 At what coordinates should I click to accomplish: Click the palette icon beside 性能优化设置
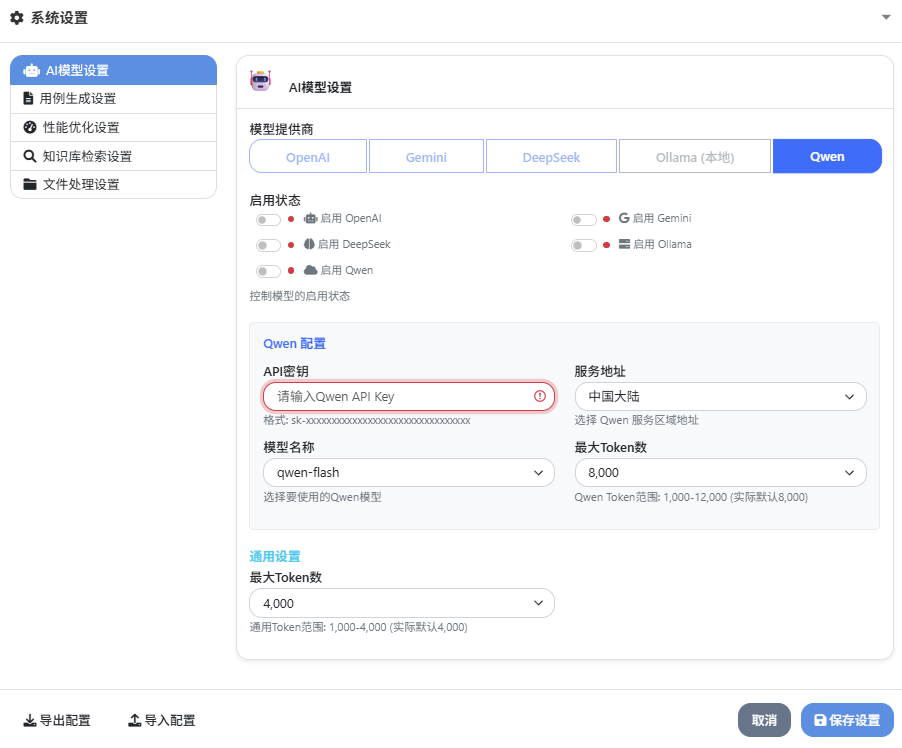point(30,127)
